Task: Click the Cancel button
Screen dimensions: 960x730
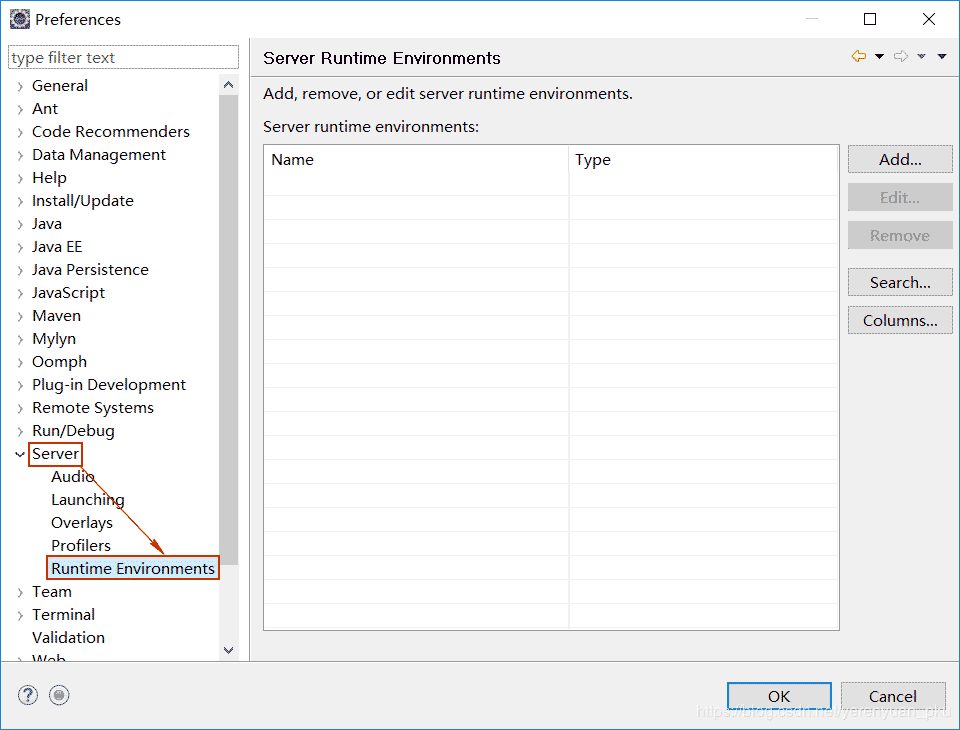Action: [x=893, y=696]
